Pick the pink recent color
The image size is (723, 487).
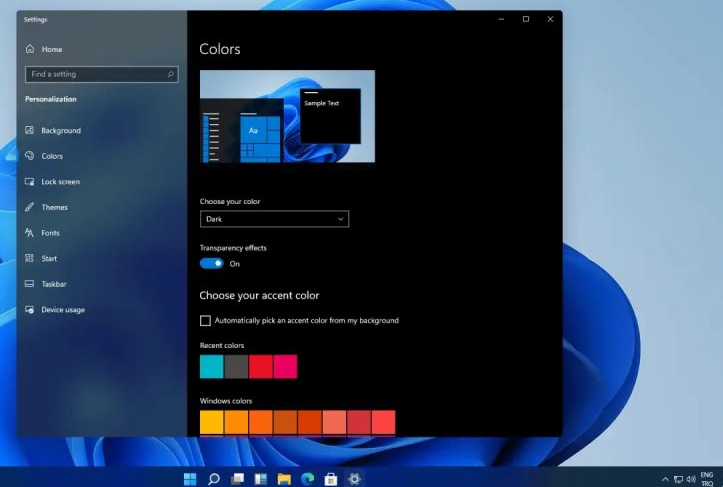285,367
